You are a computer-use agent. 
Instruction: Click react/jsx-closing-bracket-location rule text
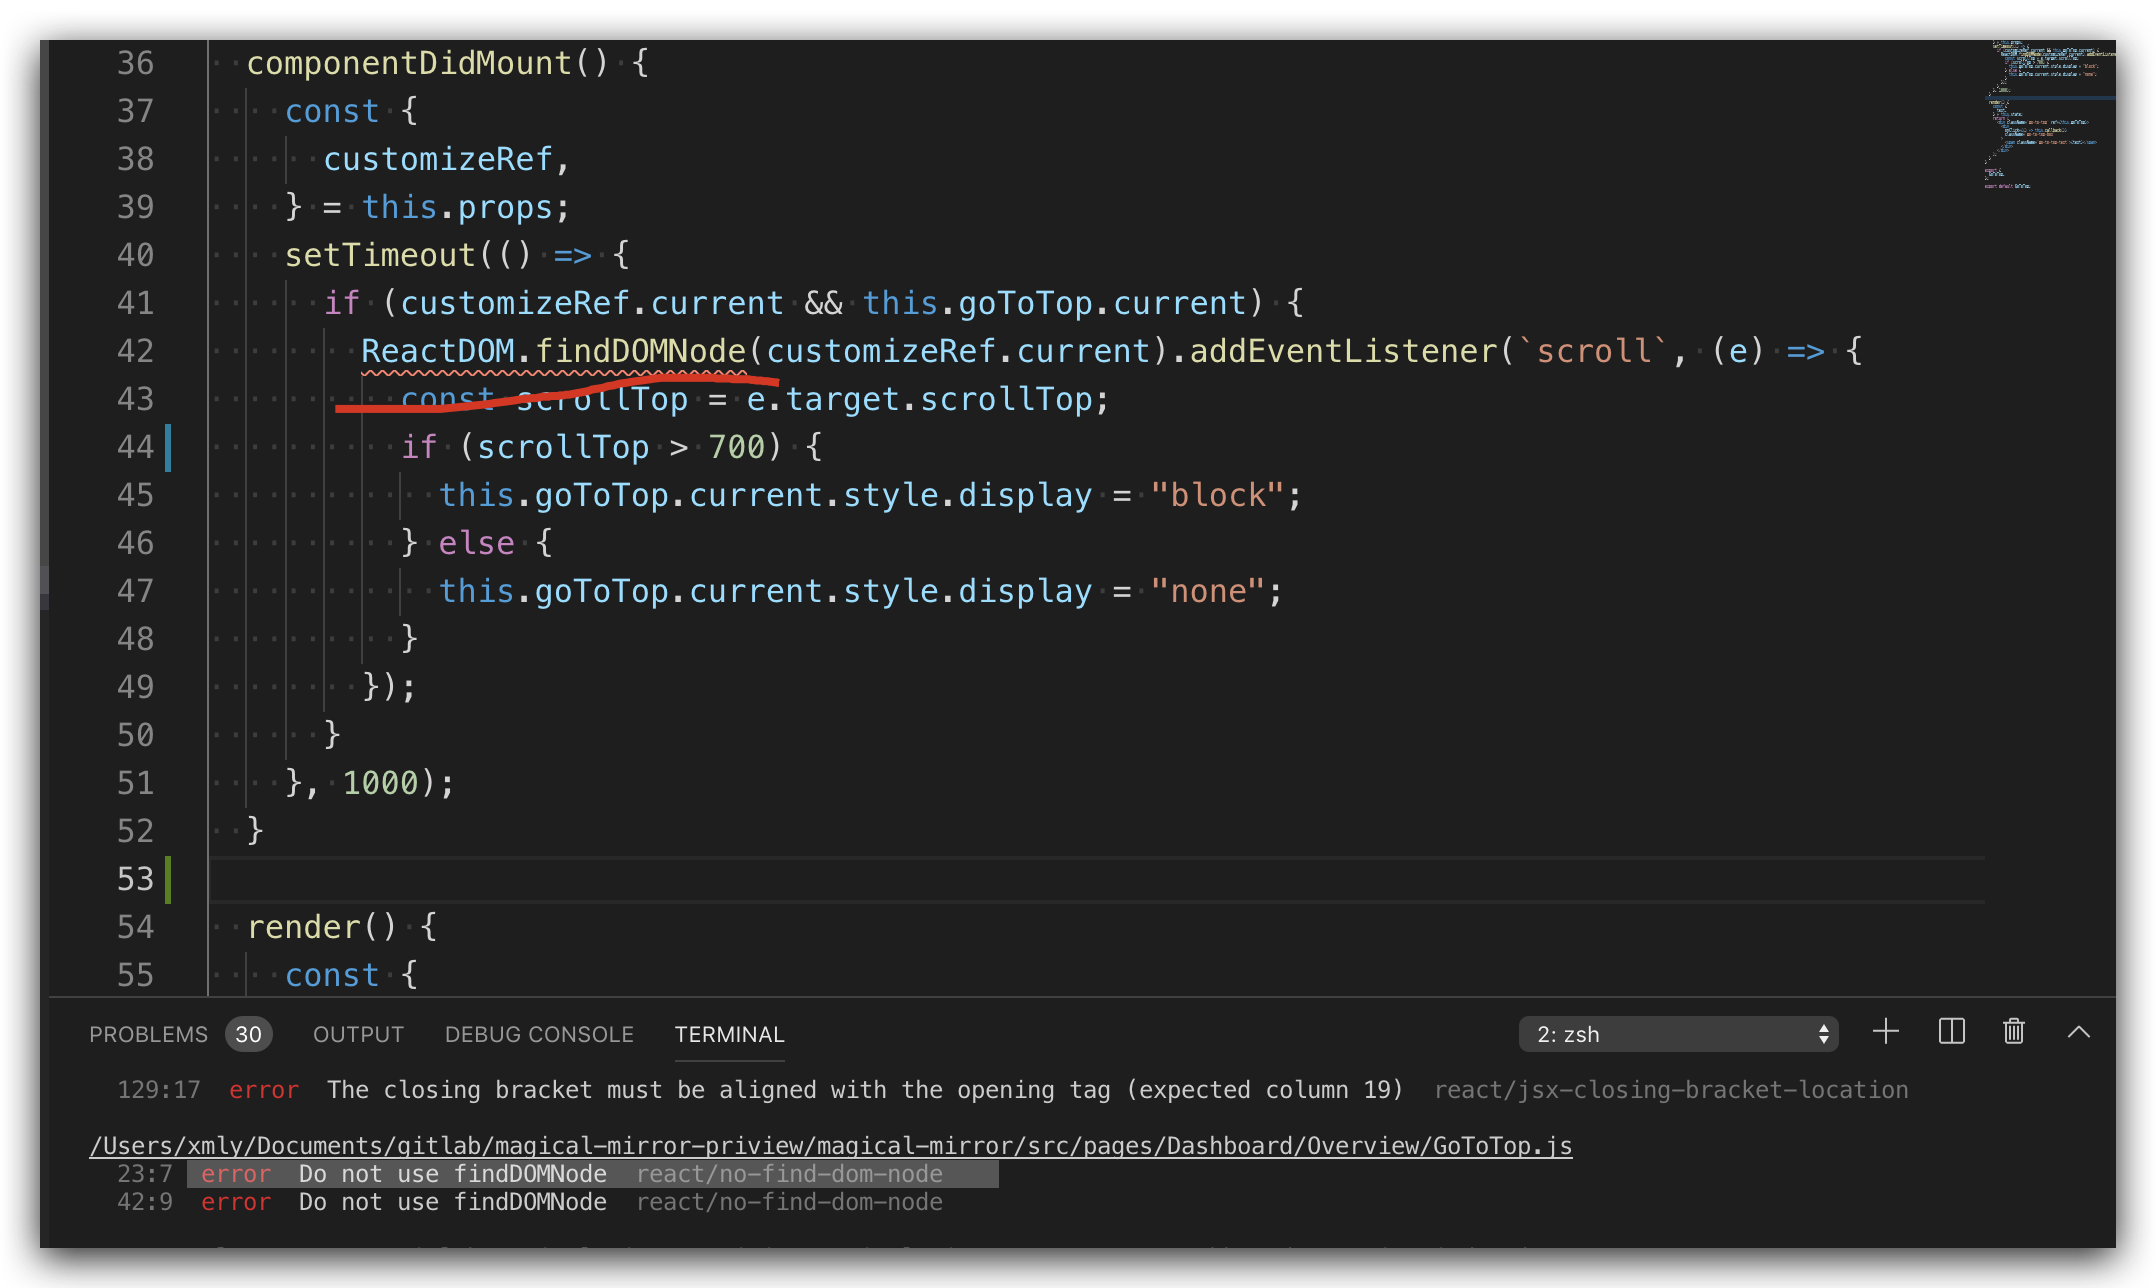click(x=1671, y=1090)
